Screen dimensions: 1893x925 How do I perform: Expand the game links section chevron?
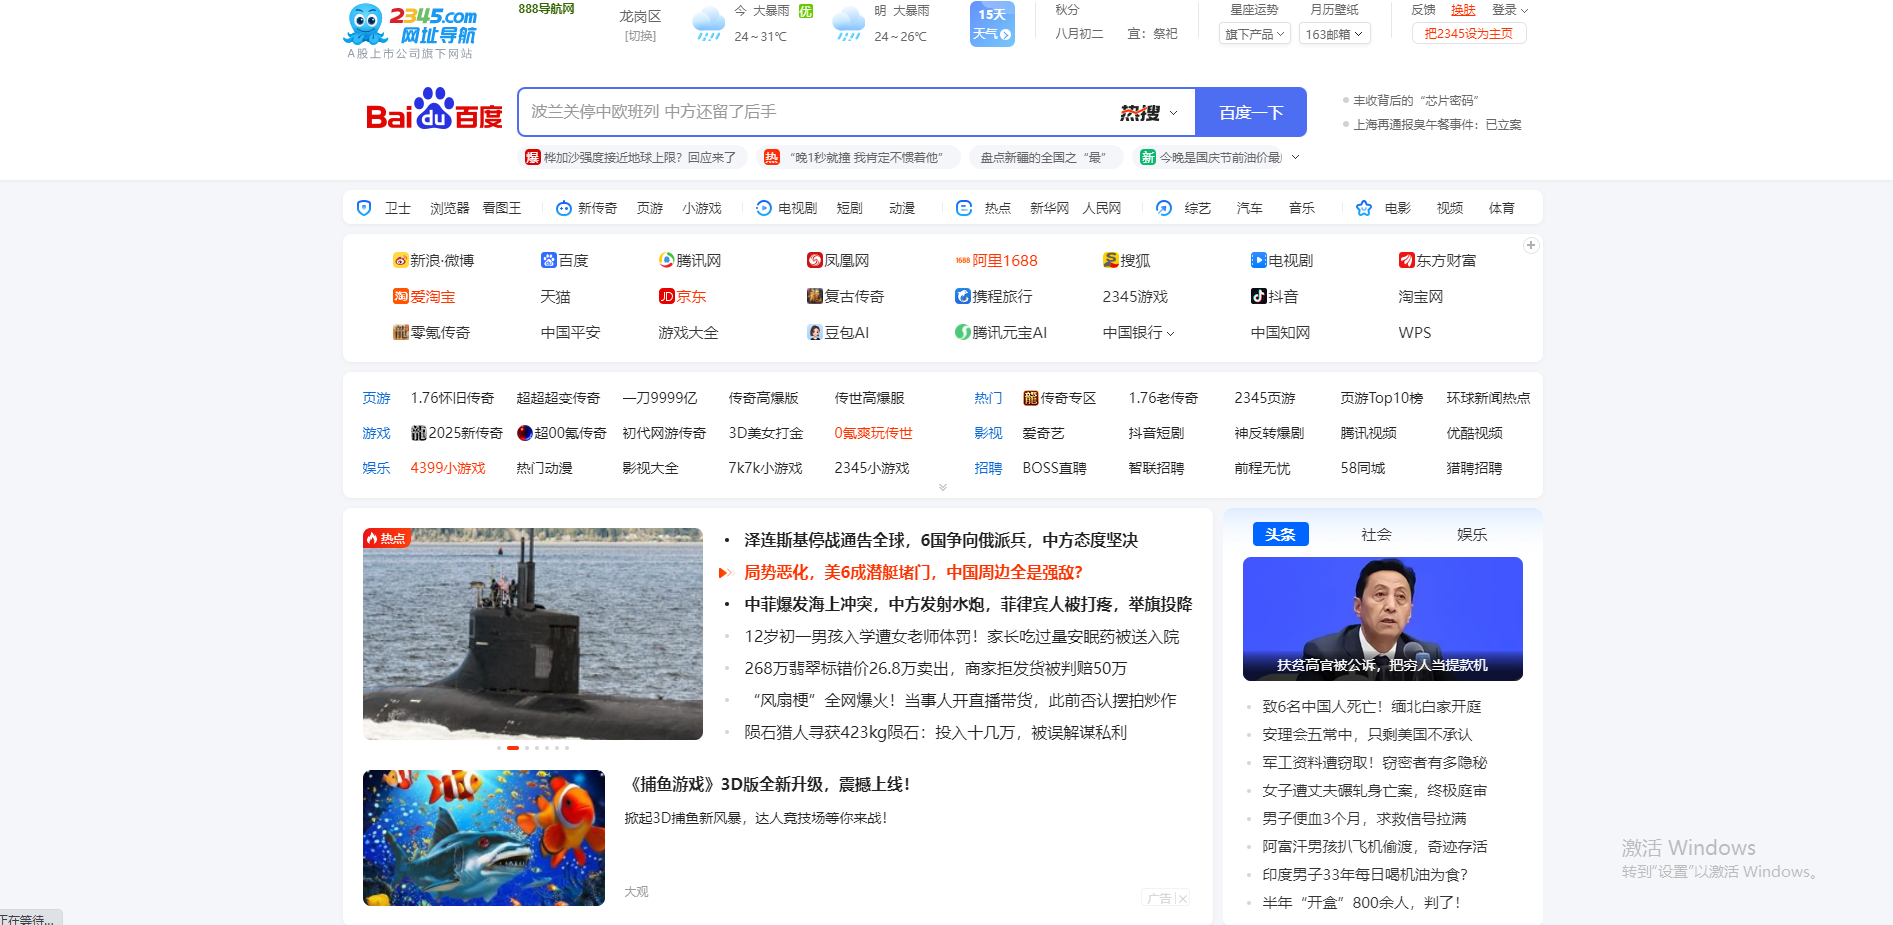pyautogui.click(x=942, y=488)
